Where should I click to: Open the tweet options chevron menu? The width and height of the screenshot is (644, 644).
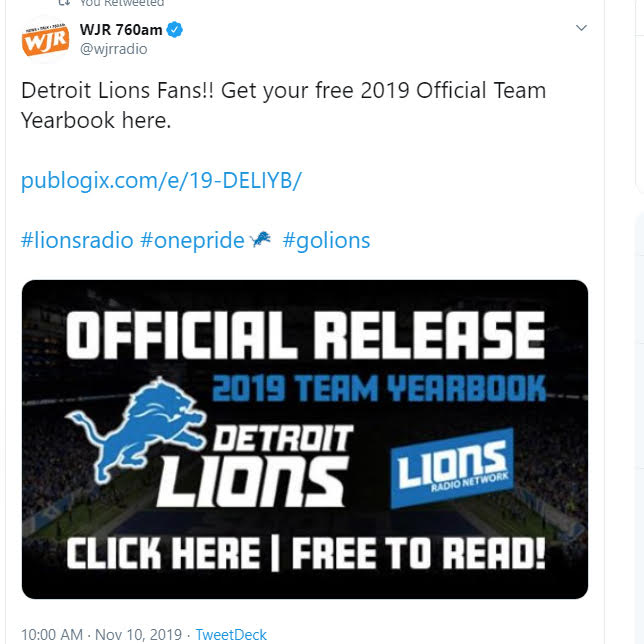tap(581, 28)
